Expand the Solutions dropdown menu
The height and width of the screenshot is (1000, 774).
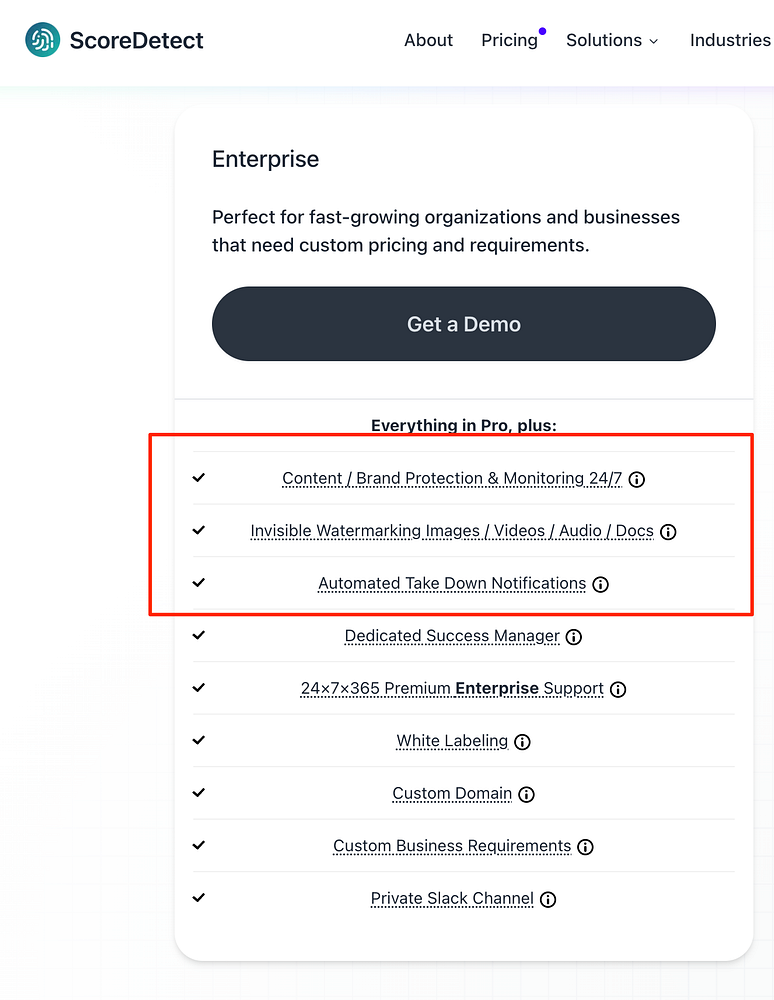(x=612, y=40)
